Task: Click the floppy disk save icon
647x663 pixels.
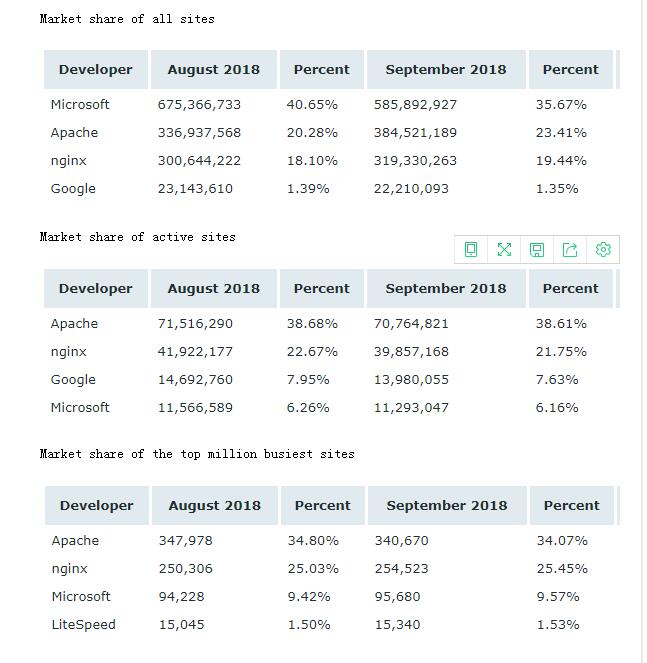Action: (x=537, y=249)
